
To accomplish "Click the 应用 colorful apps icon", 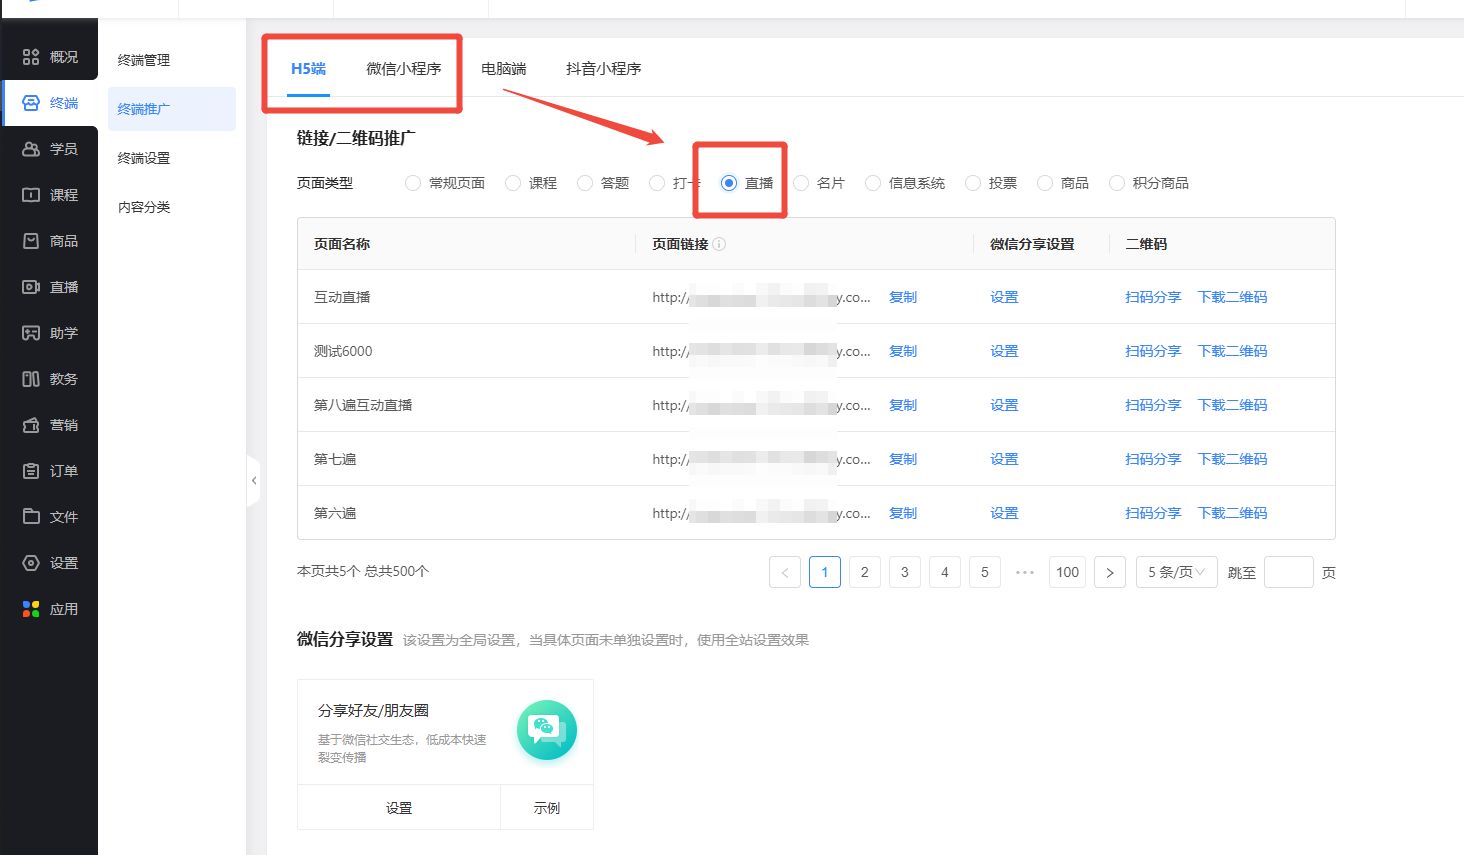I will [x=31, y=609].
